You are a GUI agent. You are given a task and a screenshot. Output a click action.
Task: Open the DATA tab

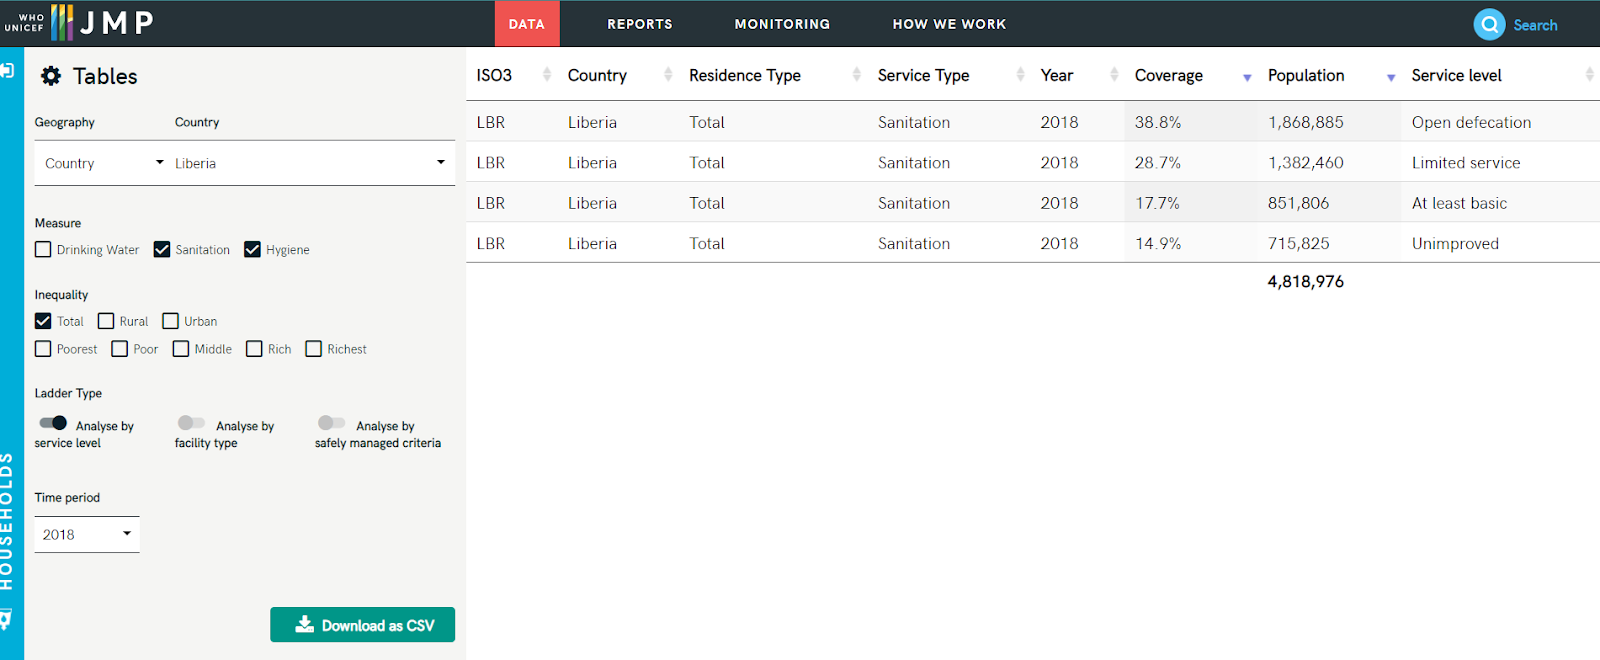click(527, 24)
